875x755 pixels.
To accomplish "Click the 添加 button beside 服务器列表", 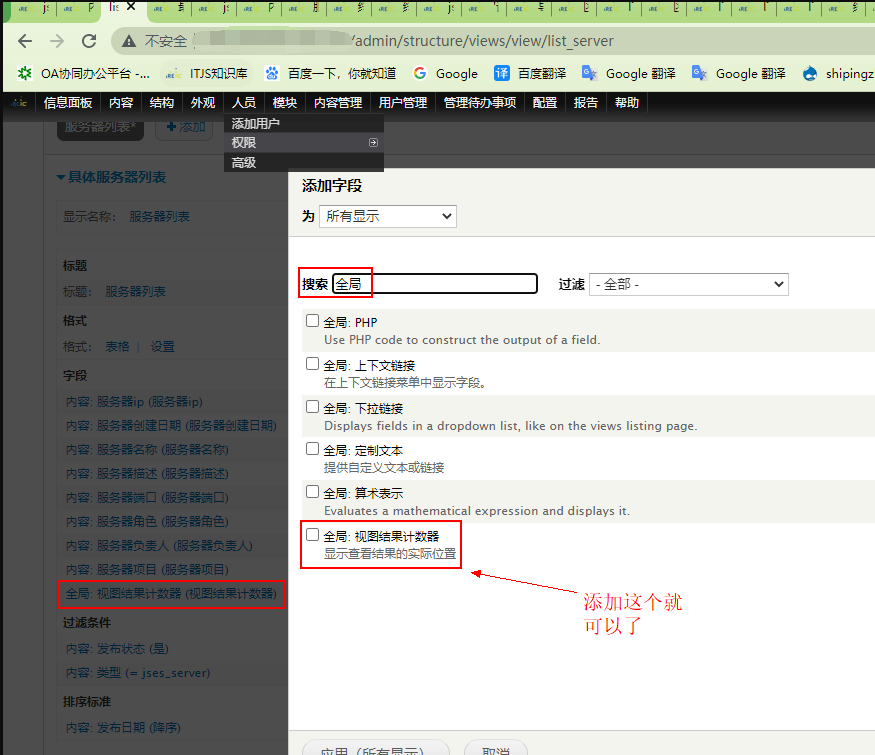I will [184, 127].
